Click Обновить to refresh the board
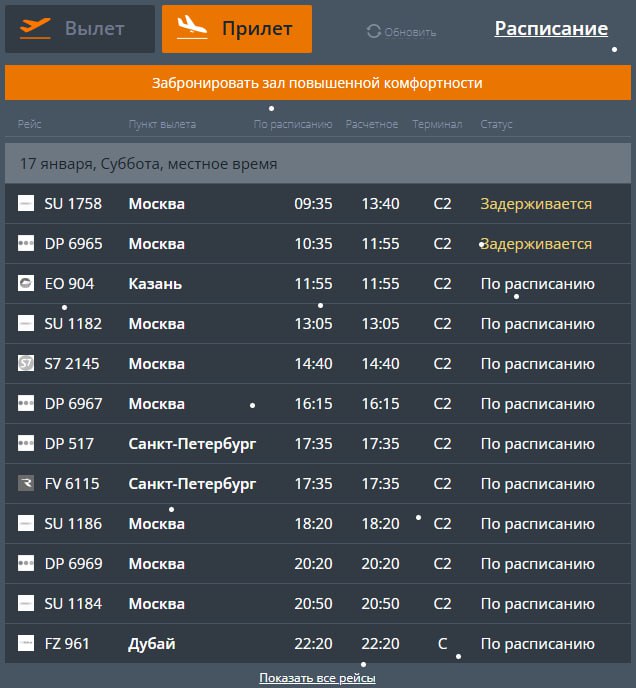Image resolution: width=636 pixels, height=688 pixels. pyautogui.click(x=409, y=32)
